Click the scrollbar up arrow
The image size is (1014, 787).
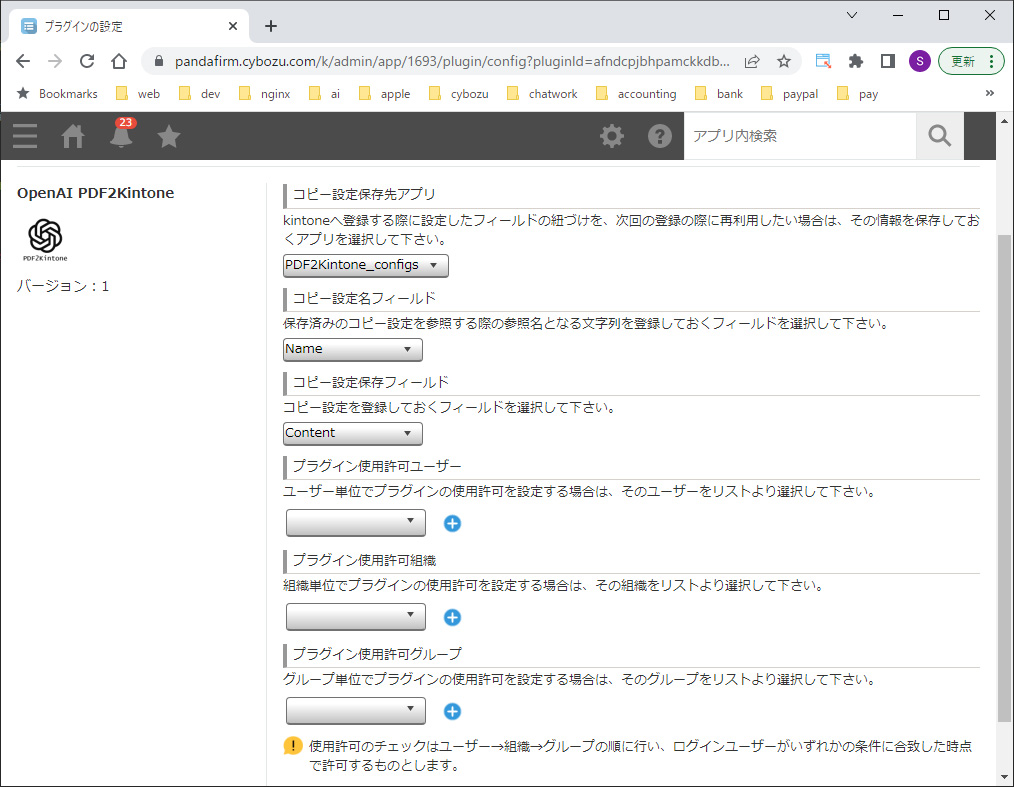[x=1004, y=121]
